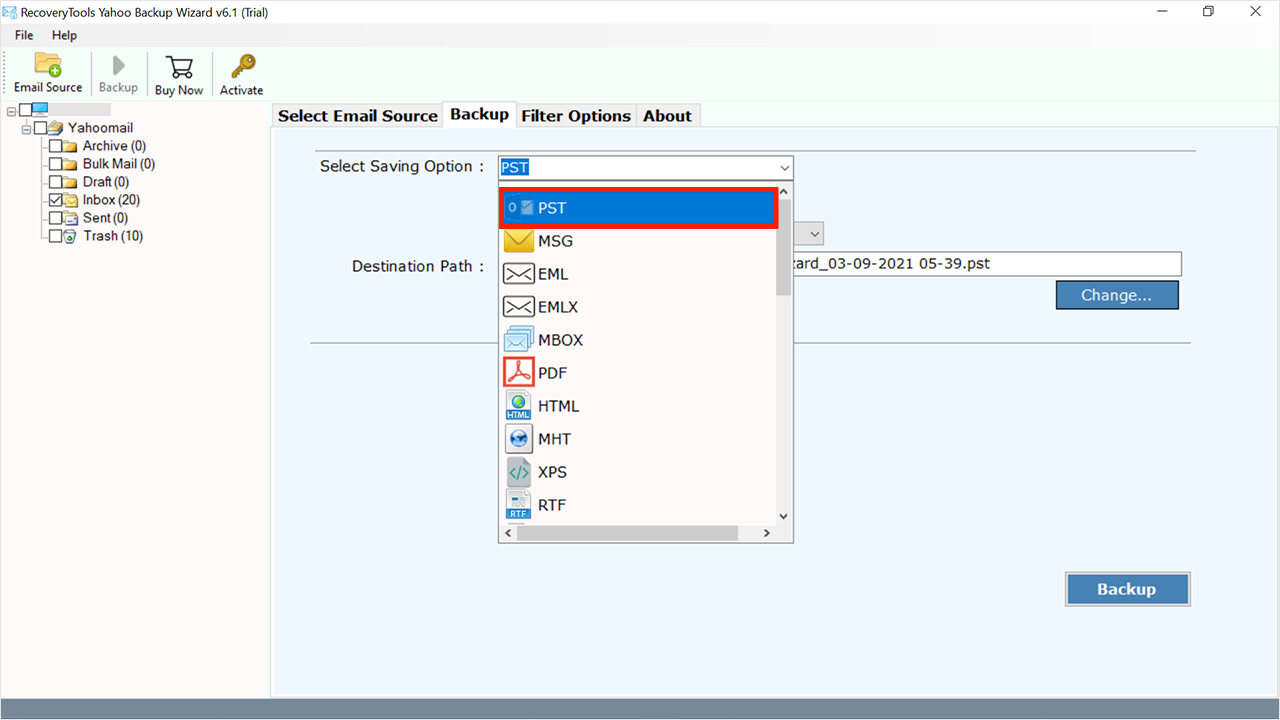The width and height of the screenshot is (1280, 720).
Task: Click the list's scroll up arrow
Action: pos(784,191)
